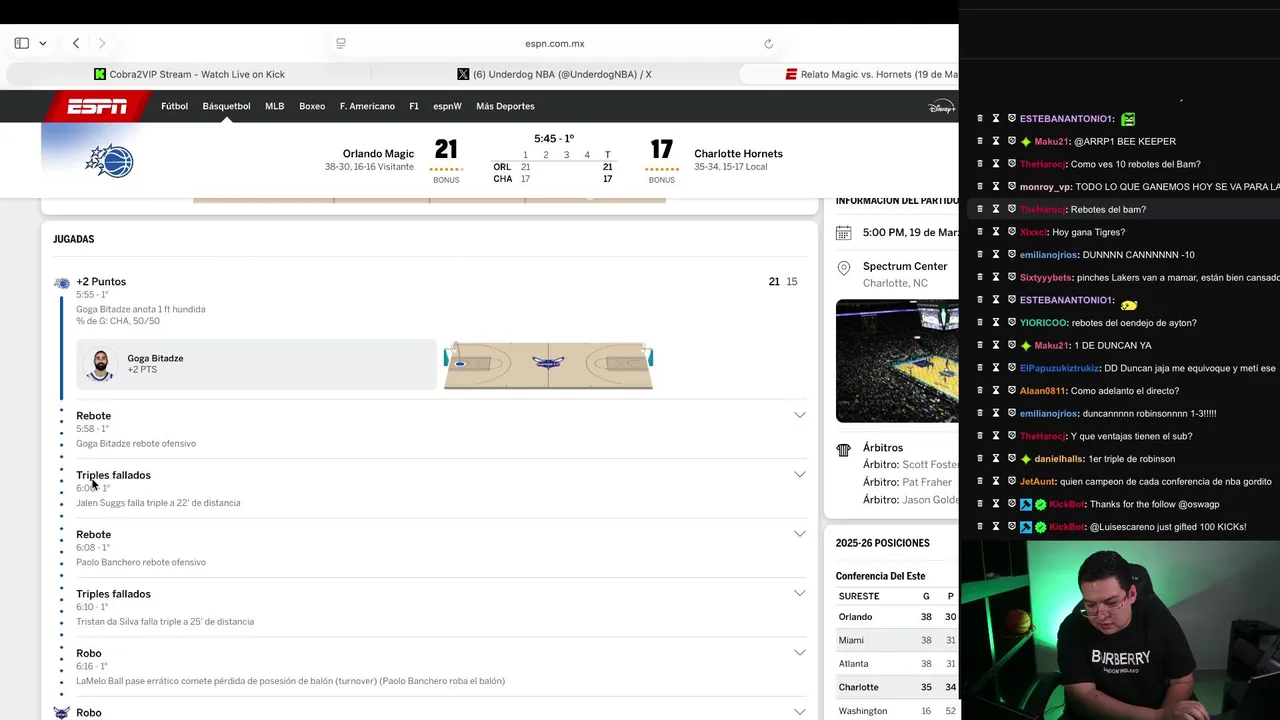Open the F. Americano menu
This screenshot has width=1280, height=720.
click(x=367, y=106)
